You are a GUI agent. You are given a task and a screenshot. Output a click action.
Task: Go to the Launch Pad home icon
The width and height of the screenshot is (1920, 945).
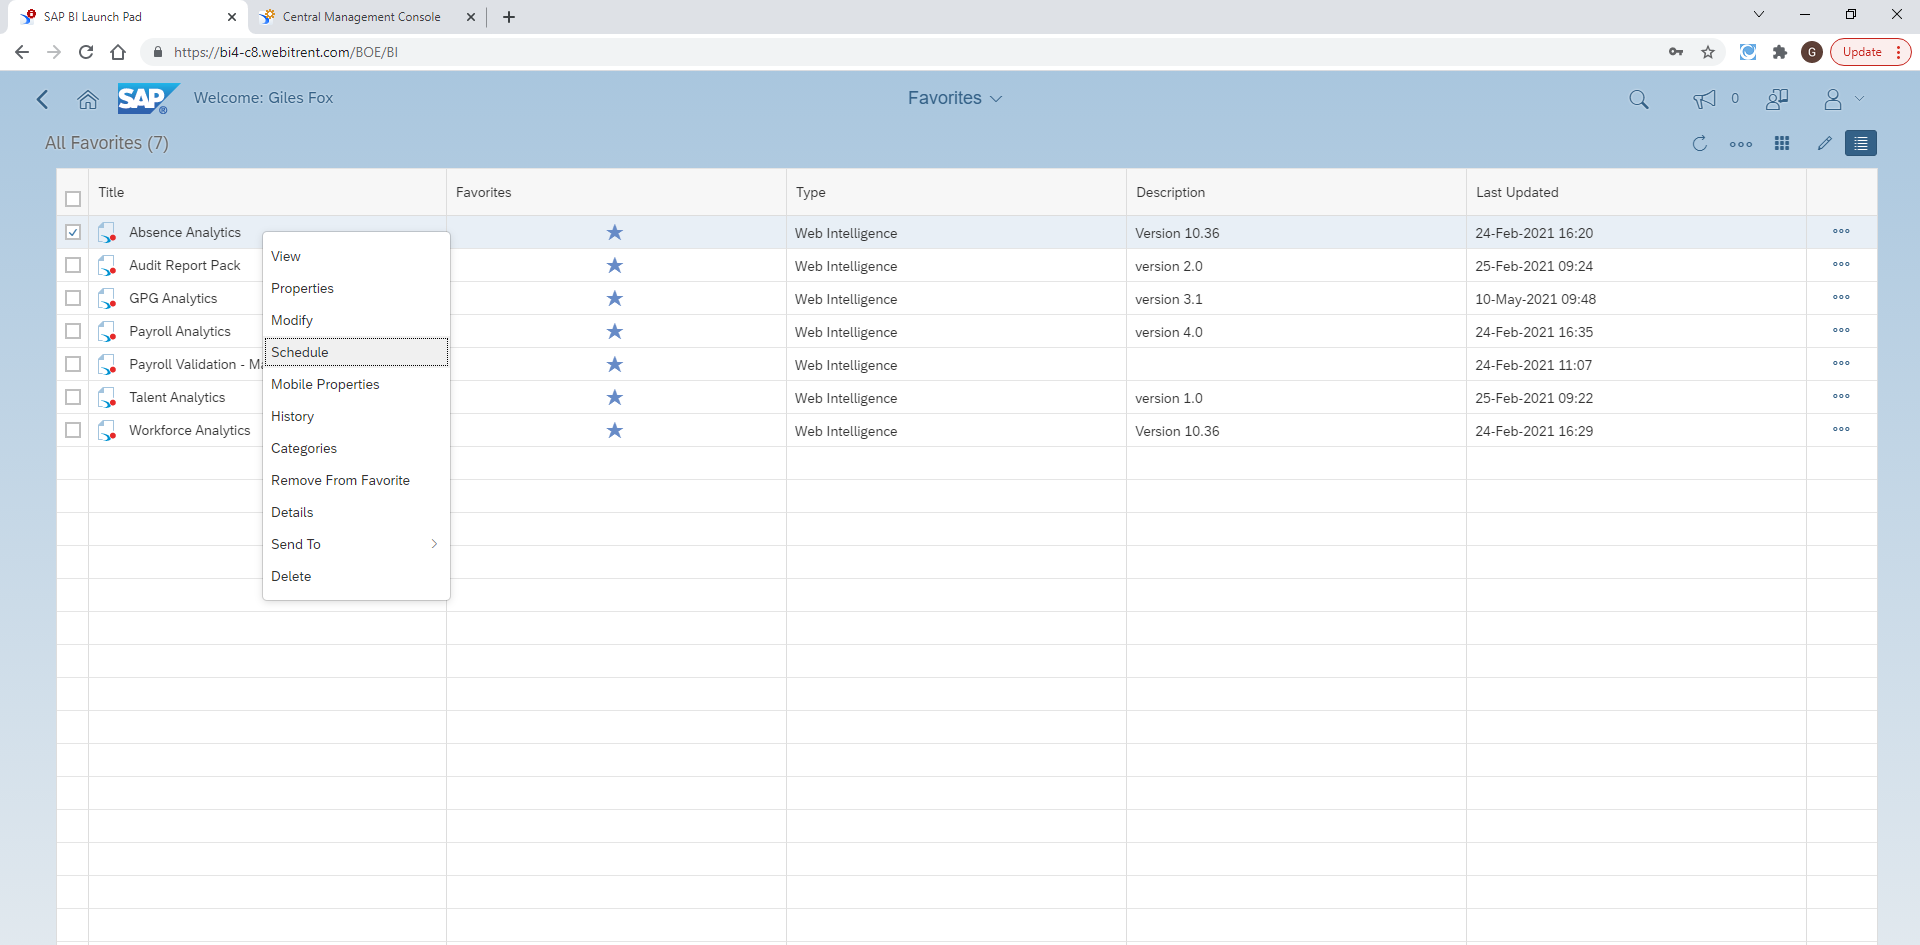(88, 99)
